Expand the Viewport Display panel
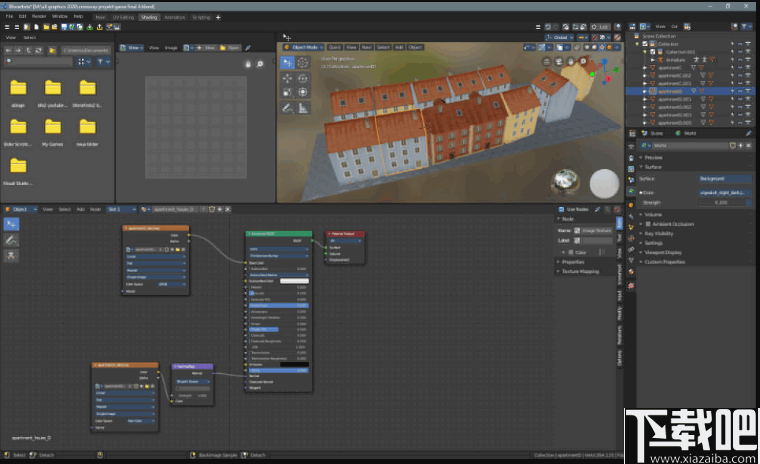Image resolution: width=760 pixels, height=464 pixels. coord(662,253)
